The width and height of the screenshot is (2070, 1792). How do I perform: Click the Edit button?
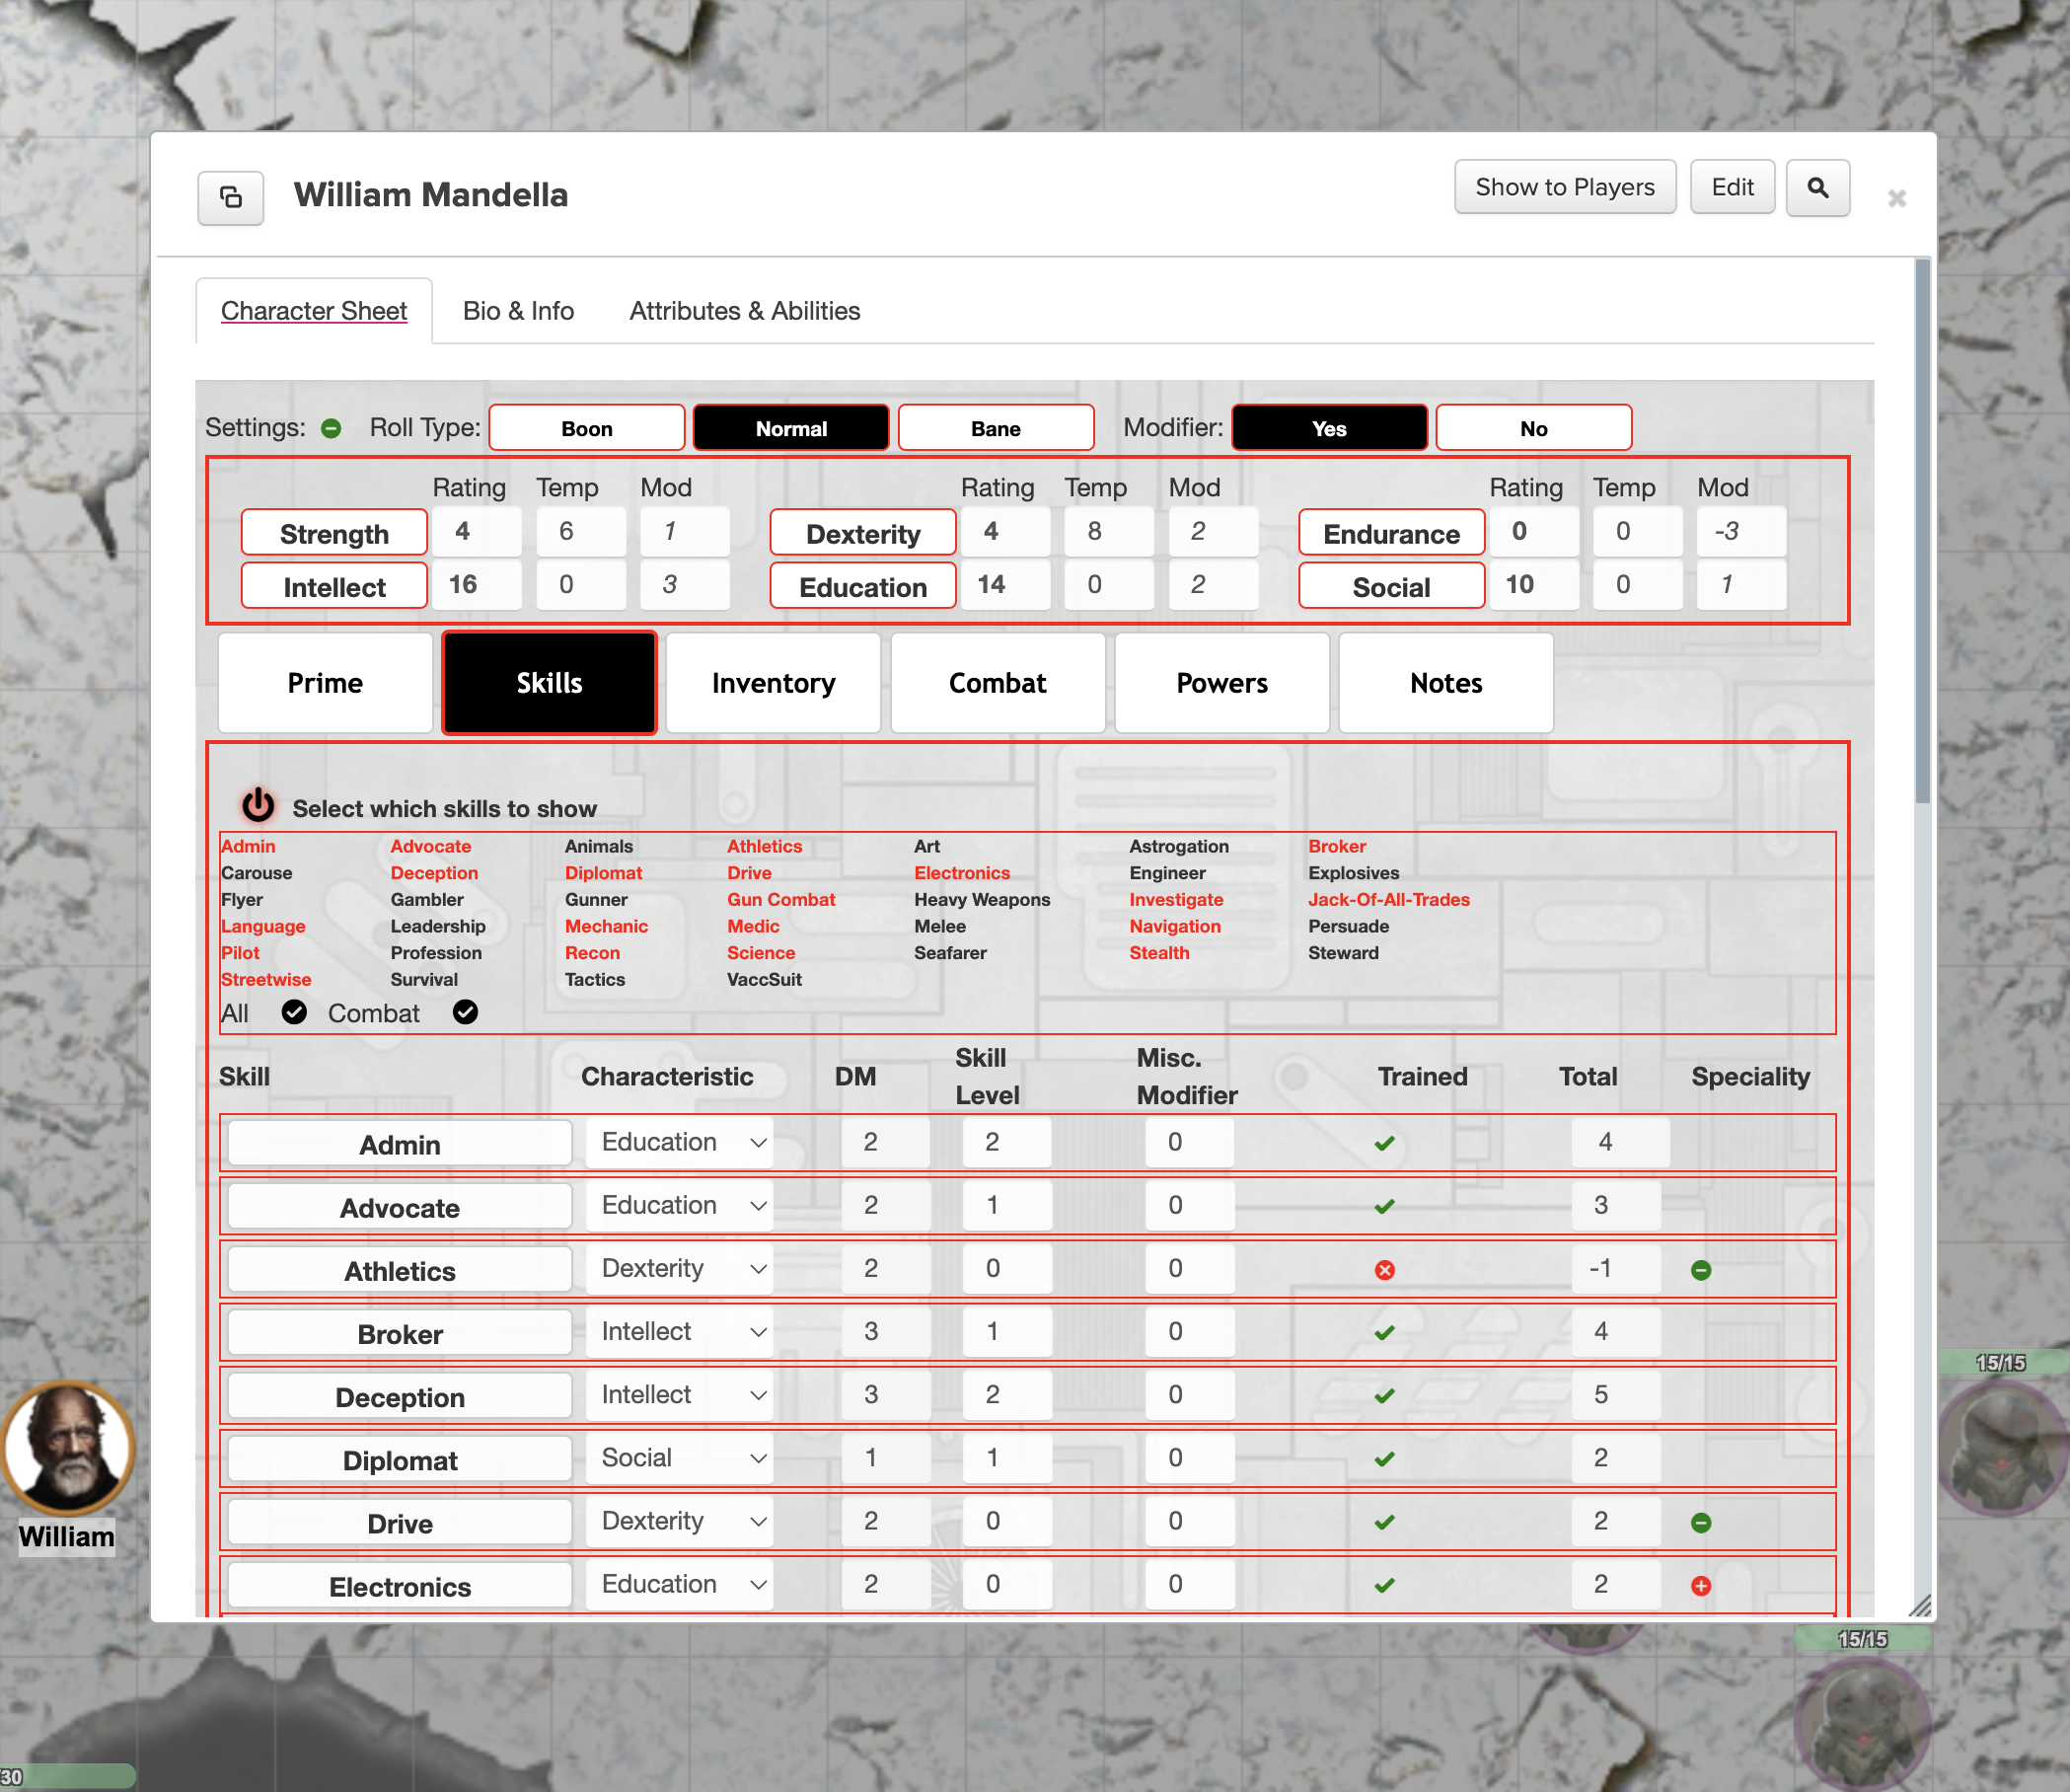(1732, 187)
